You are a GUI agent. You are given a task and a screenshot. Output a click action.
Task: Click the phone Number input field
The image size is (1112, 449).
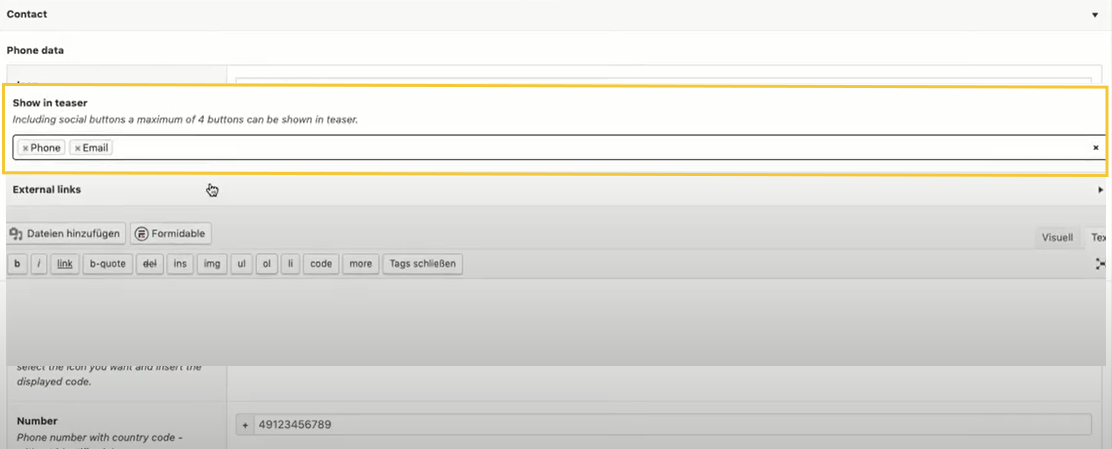point(671,425)
